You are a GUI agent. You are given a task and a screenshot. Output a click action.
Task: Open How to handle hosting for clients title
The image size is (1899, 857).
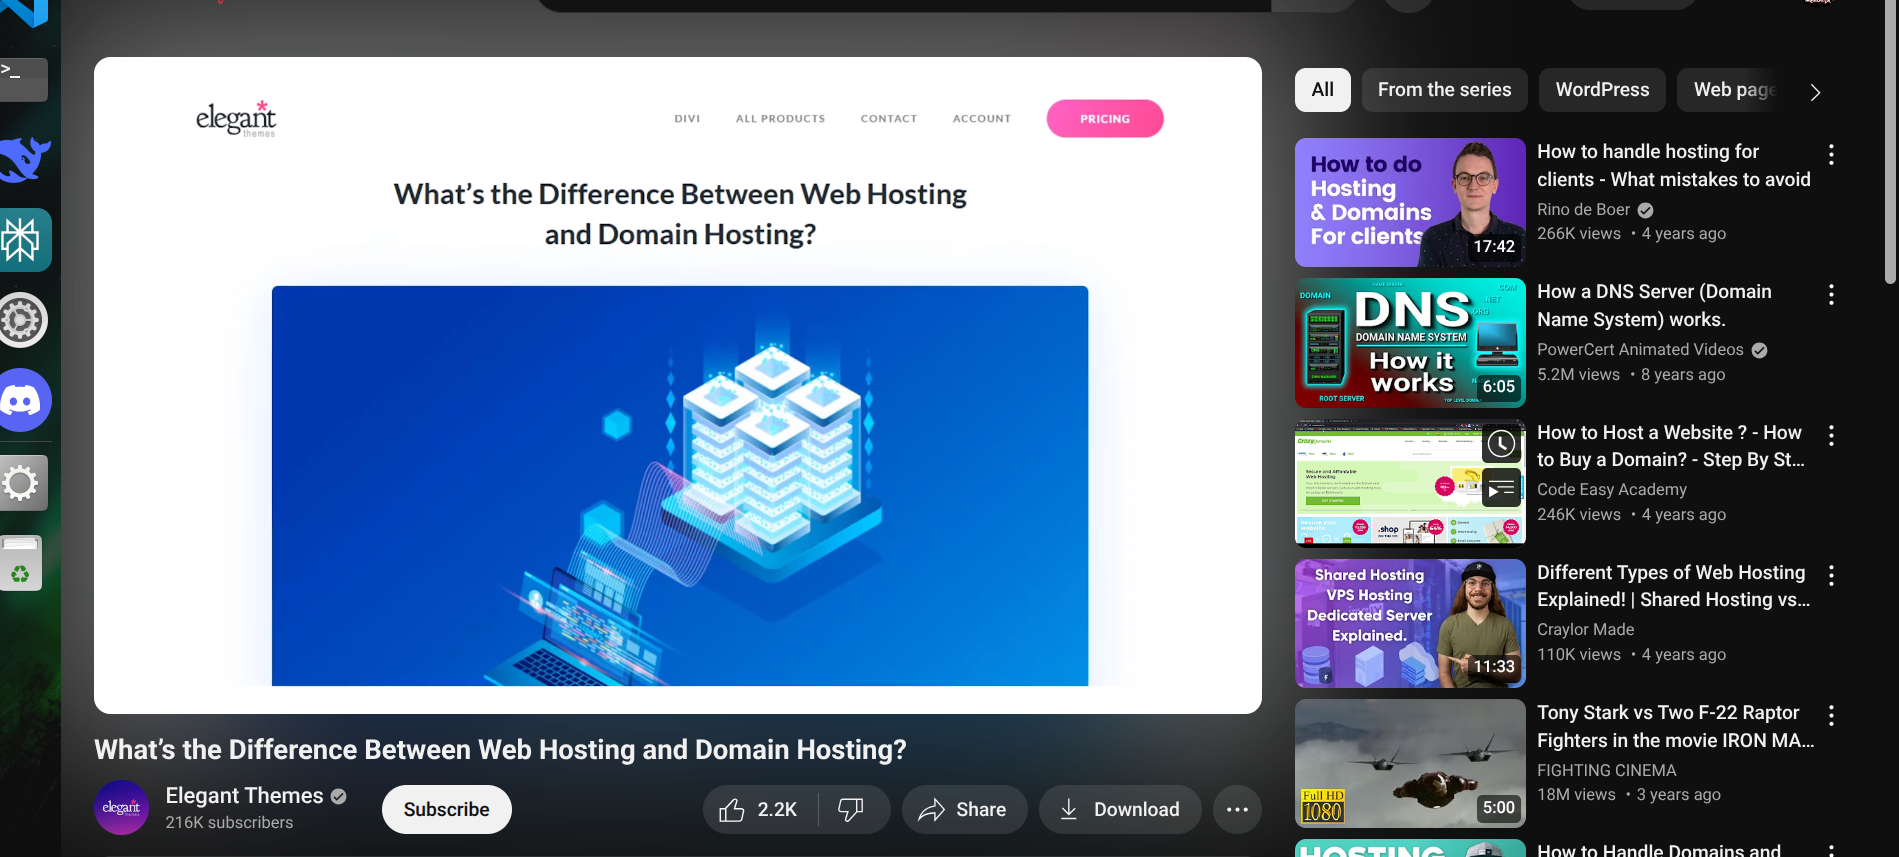tap(1674, 166)
